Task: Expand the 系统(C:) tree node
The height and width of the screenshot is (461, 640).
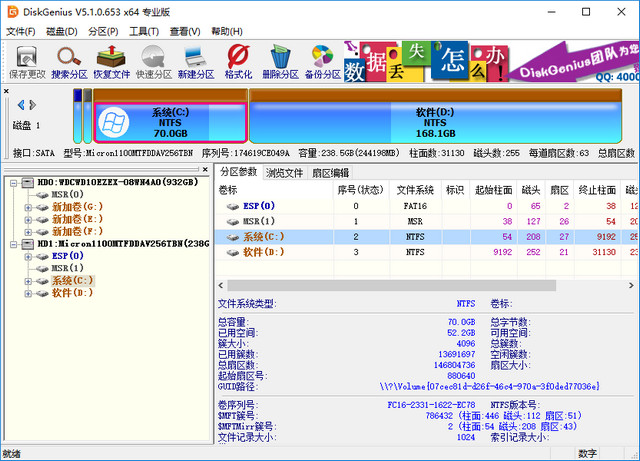Action: [28, 281]
